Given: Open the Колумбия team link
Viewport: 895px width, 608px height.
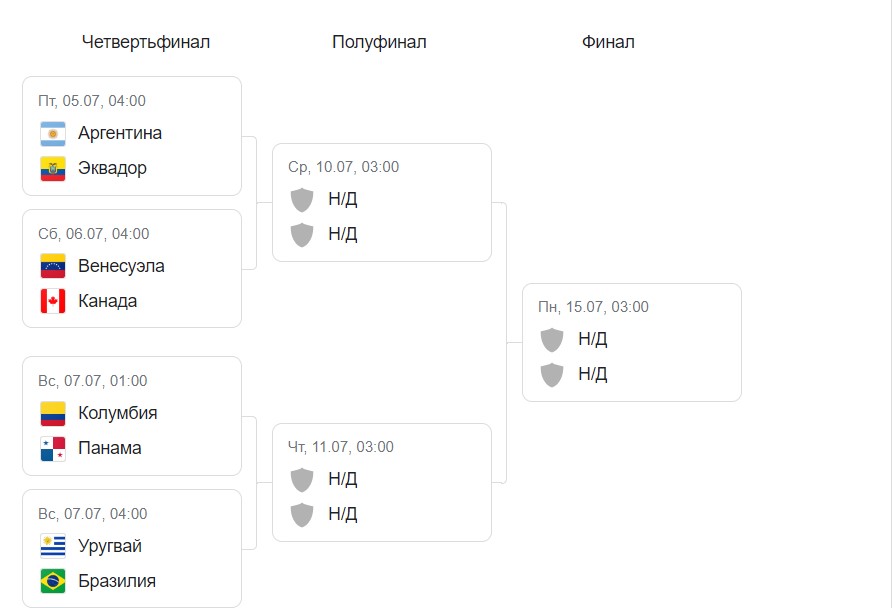Looking at the screenshot, I should coord(117,414).
